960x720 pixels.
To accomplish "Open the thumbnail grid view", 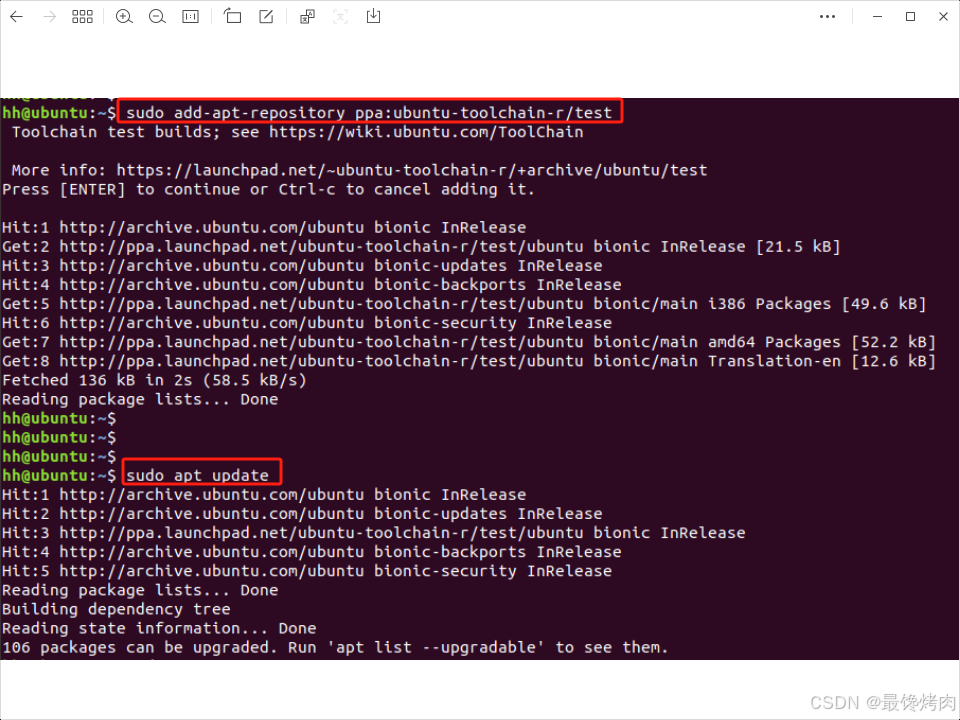I will click(82, 17).
